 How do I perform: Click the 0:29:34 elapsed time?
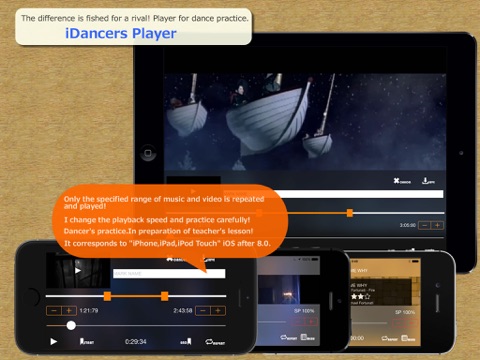click(x=136, y=342)
